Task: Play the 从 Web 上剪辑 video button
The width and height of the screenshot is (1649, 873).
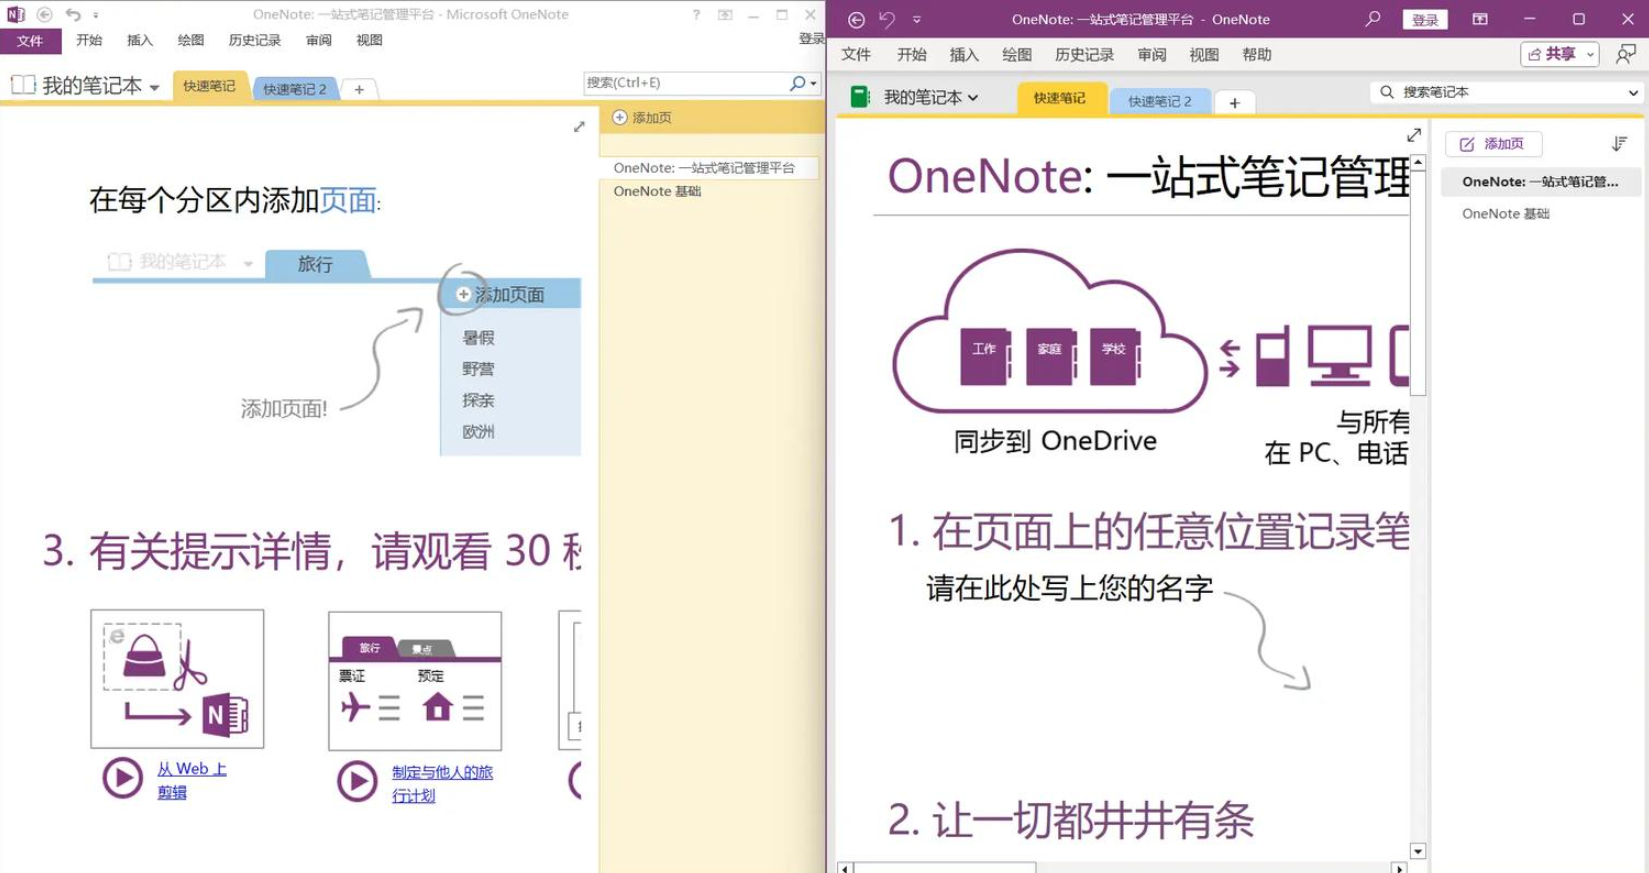Action: [123, 778]
